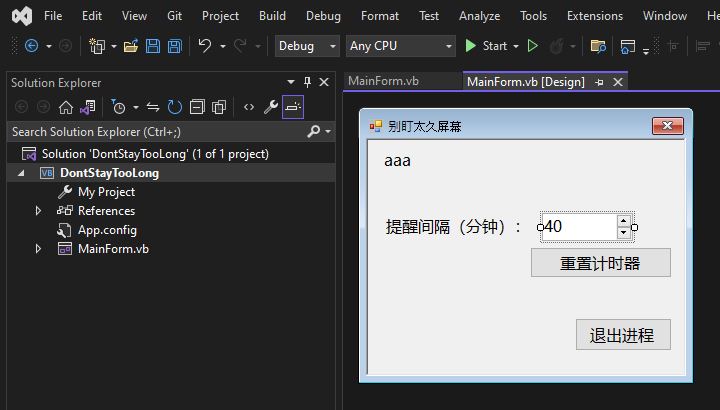This screenshot has height=410, width=720.
Task: Switch between solutions and folder views icon
Action: click(x=88, y=107)
